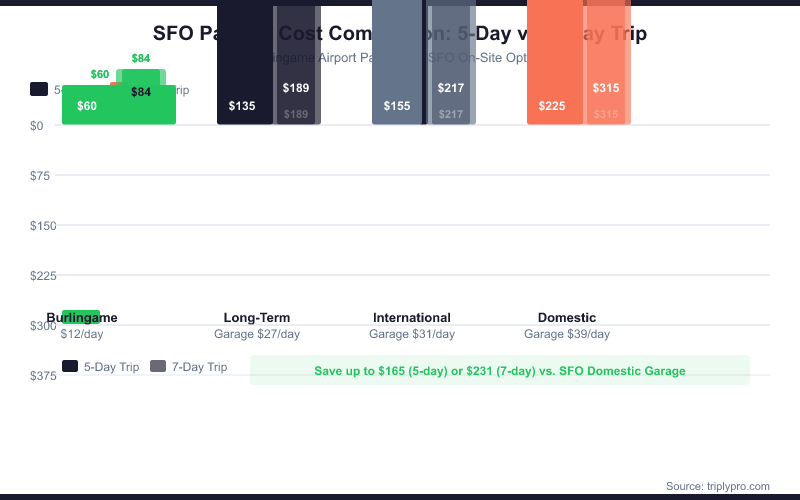Click the 7-Day Trip swatch in bottom legend
The height and width of the screenshot is (500, 800).
(x=158, y=367)
